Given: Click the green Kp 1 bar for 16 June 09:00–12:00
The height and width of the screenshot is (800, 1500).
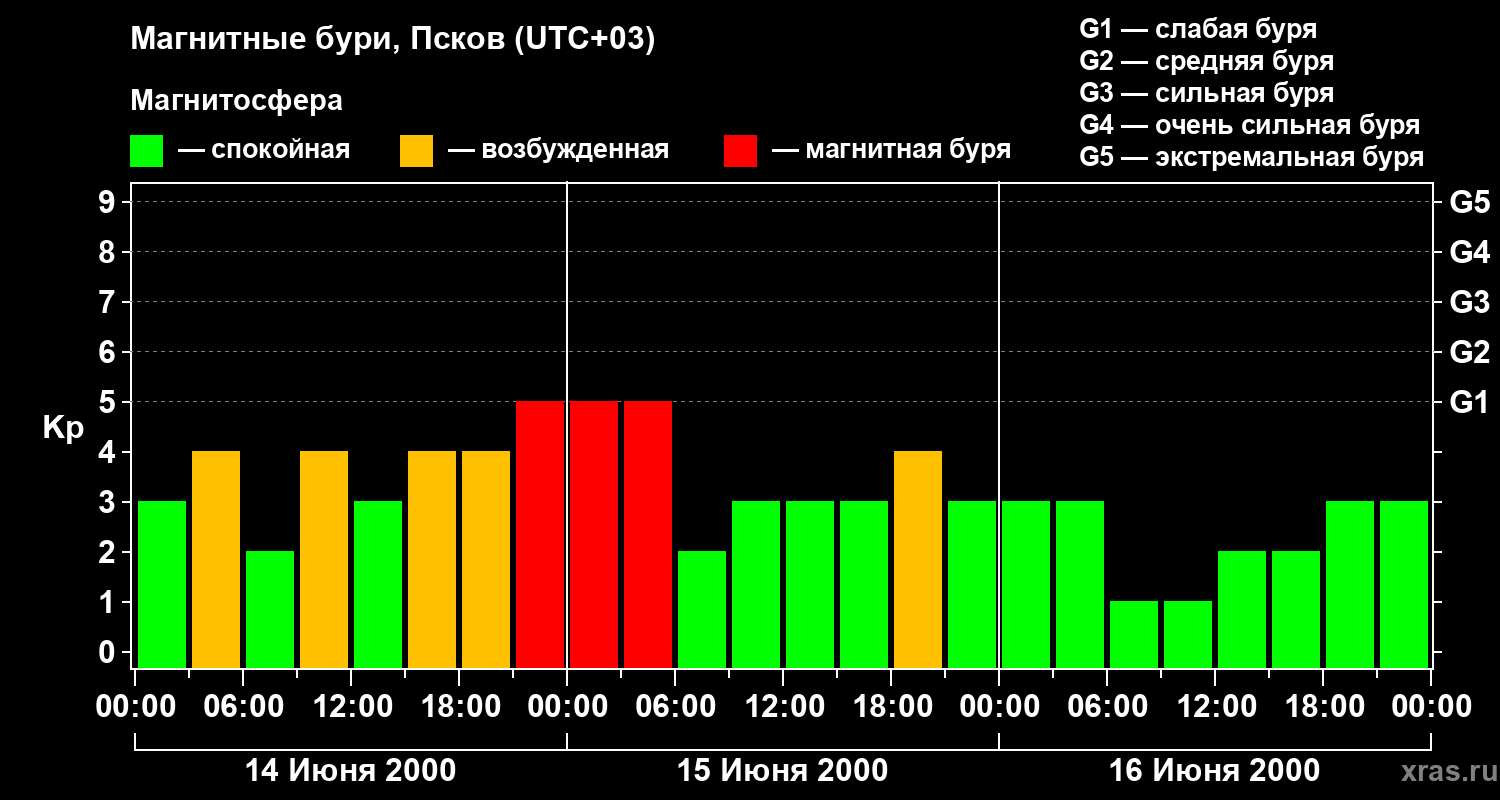Looking at the screenshot, I should tap(1188, 634).
